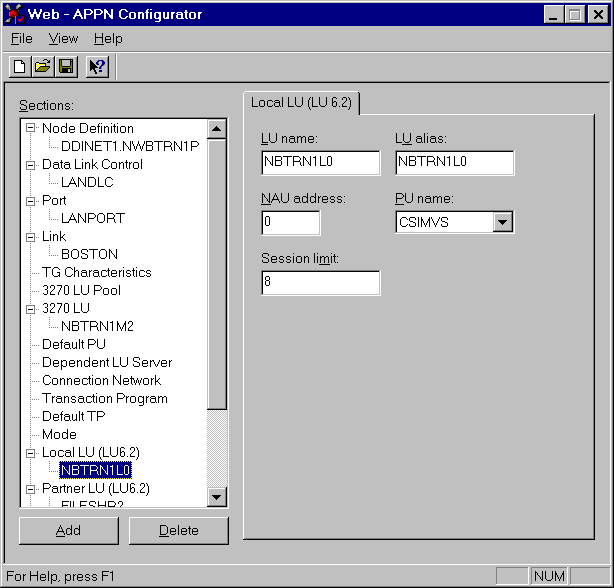This screenshot has height=588, width=614.
Task: Select BOSTON under Link
Action: pos(89,254)
